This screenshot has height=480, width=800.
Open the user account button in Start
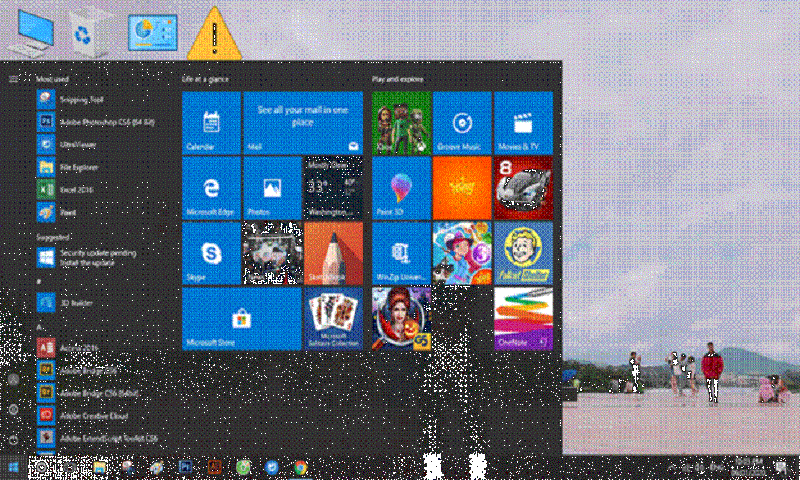pos(13,380)
